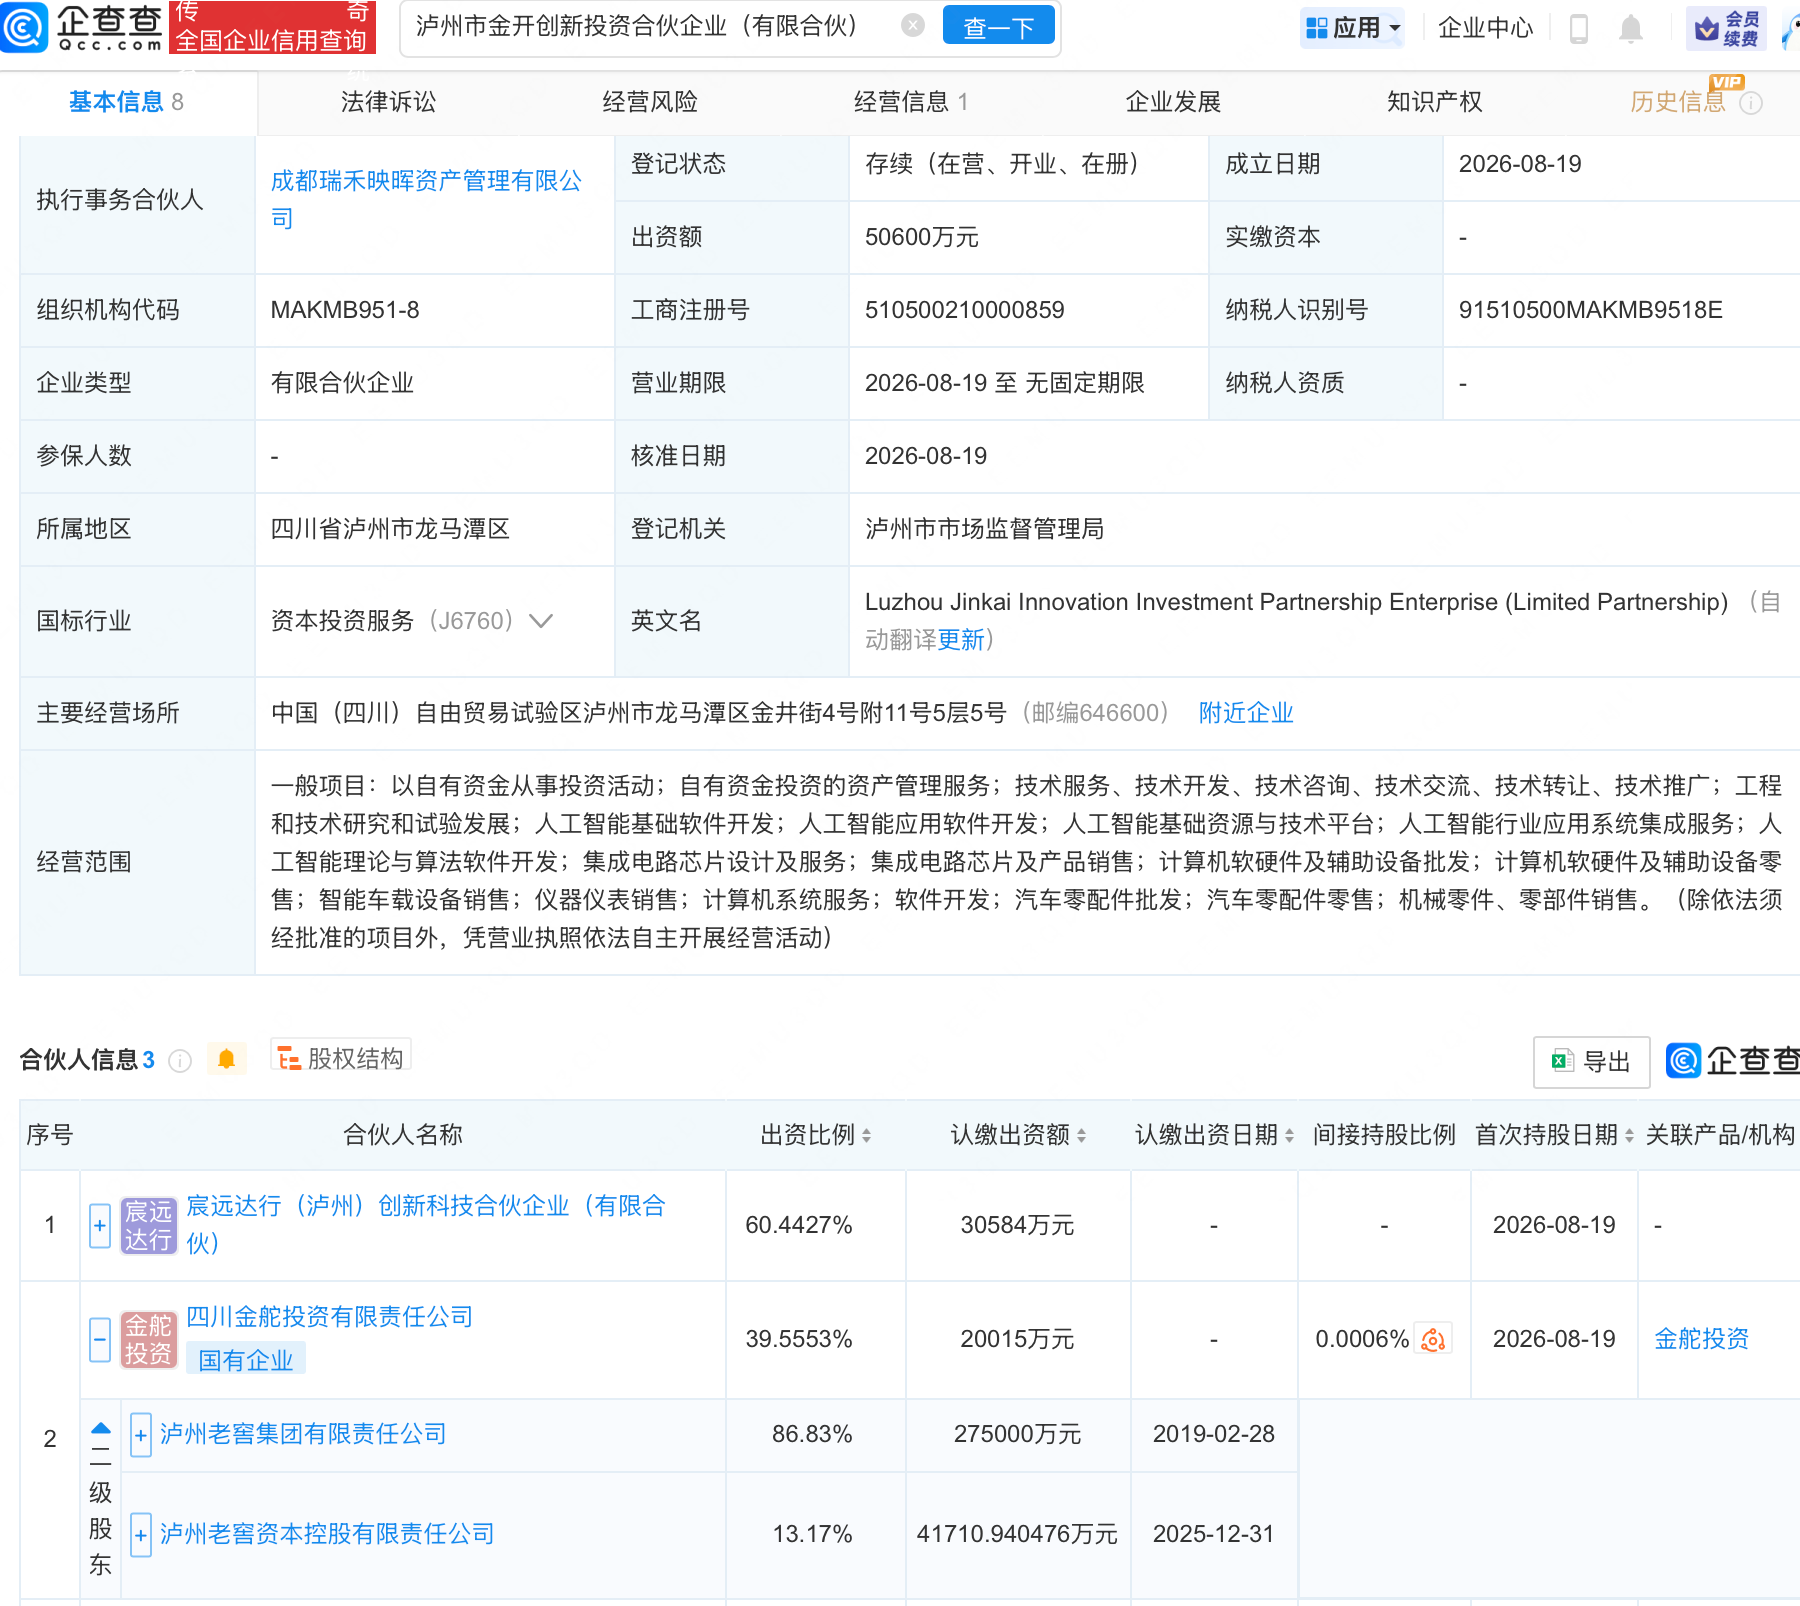Click the indirect shareholding chain icon beside 0.0006%
The height and width of the screenshot is (1606, 1800).
point(1433,1340)
